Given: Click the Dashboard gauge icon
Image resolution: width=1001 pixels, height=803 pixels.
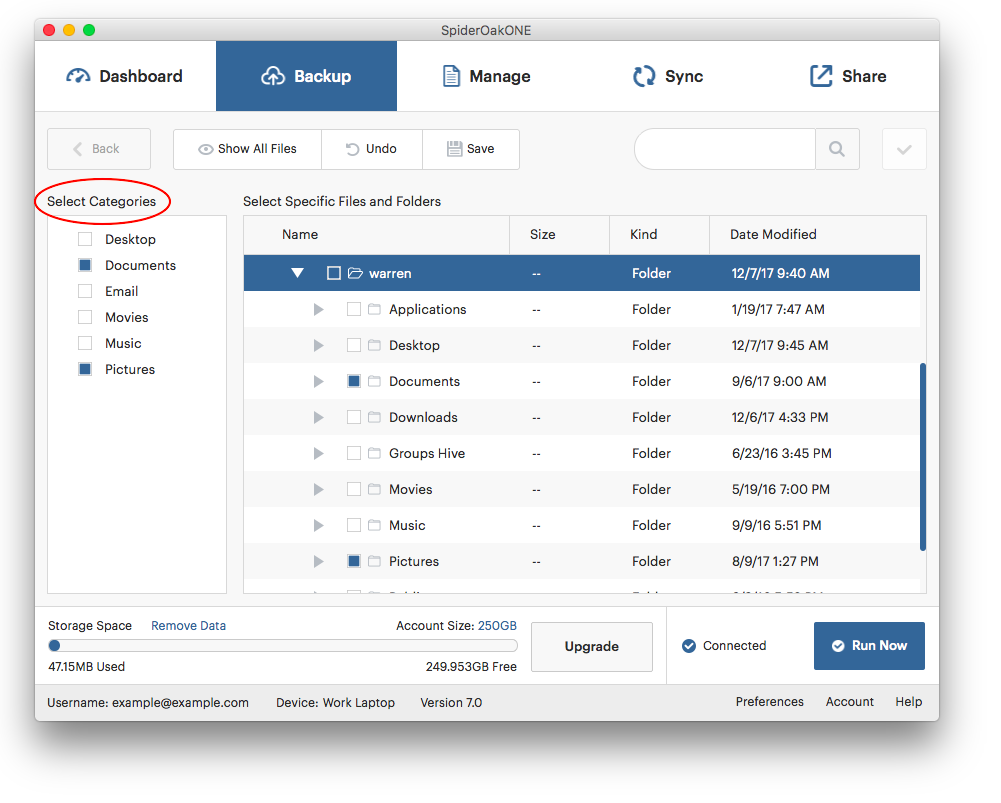Looking at the screenshot, I should 78,76.
